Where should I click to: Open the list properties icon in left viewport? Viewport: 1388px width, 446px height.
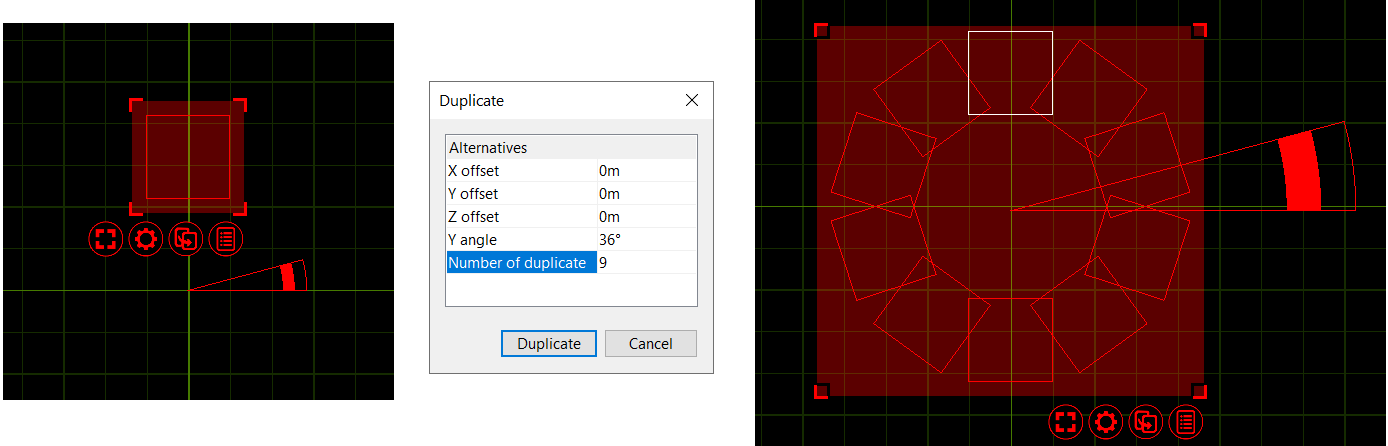click(x=228, y=239)
